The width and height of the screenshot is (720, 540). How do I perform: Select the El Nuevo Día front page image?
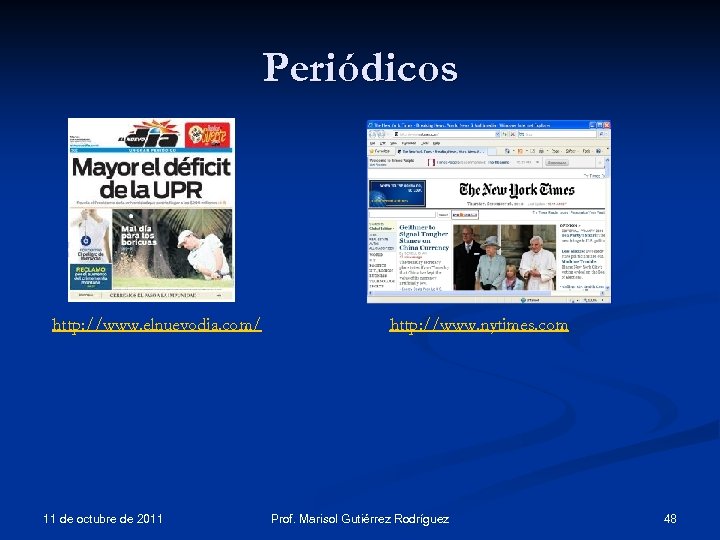(152, 210)
